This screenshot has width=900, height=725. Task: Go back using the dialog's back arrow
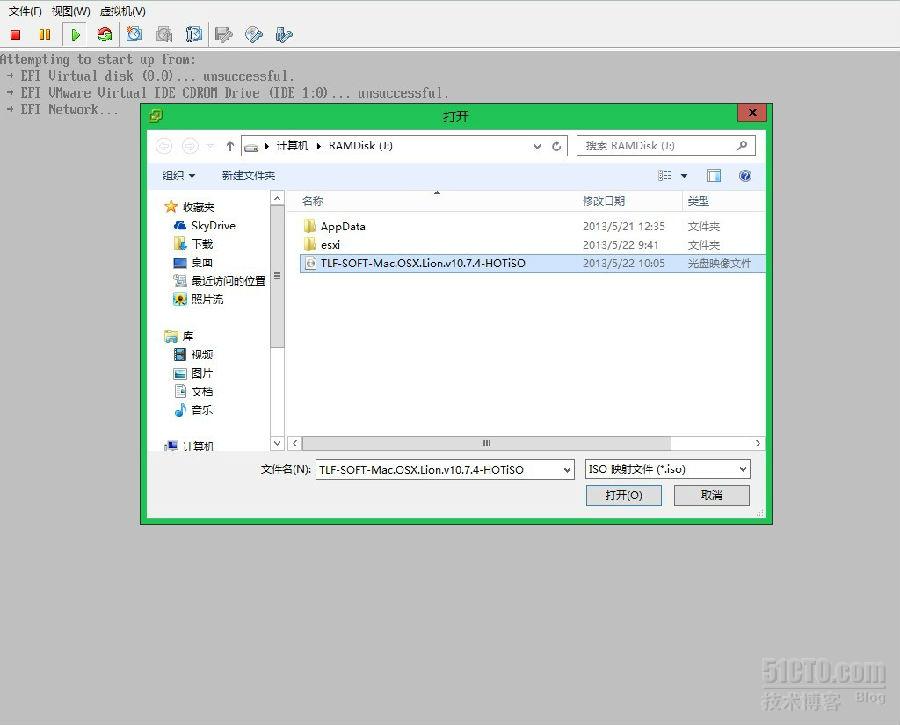(164, 146)
